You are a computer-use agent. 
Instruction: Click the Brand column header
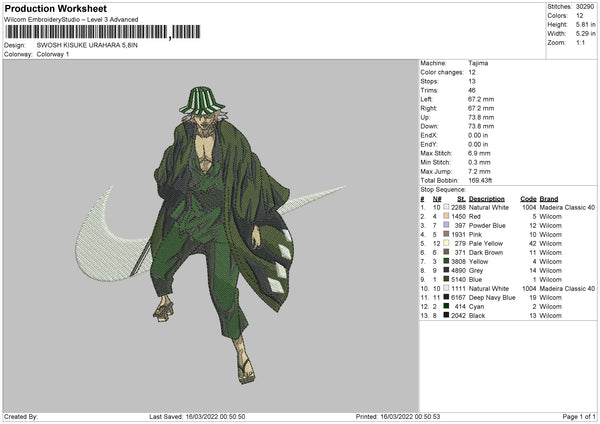[549, 199]
